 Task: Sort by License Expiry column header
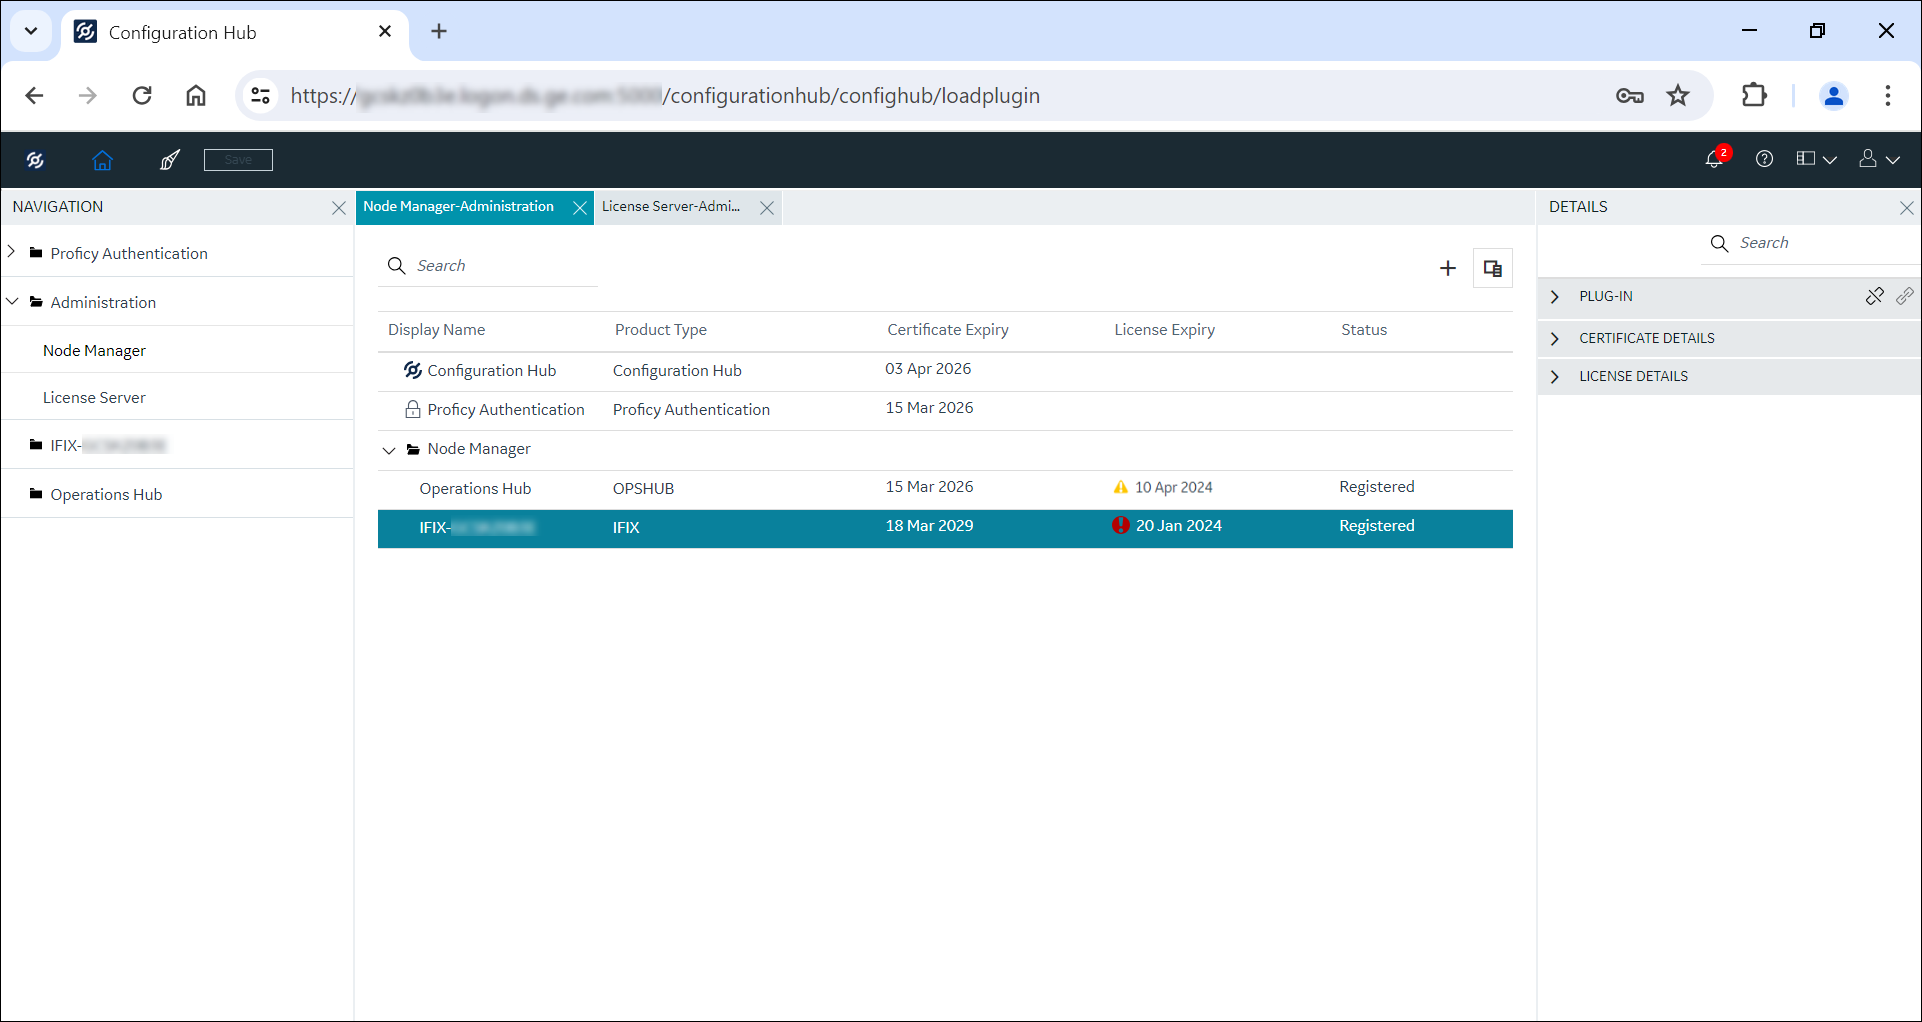coord(1165,330)
